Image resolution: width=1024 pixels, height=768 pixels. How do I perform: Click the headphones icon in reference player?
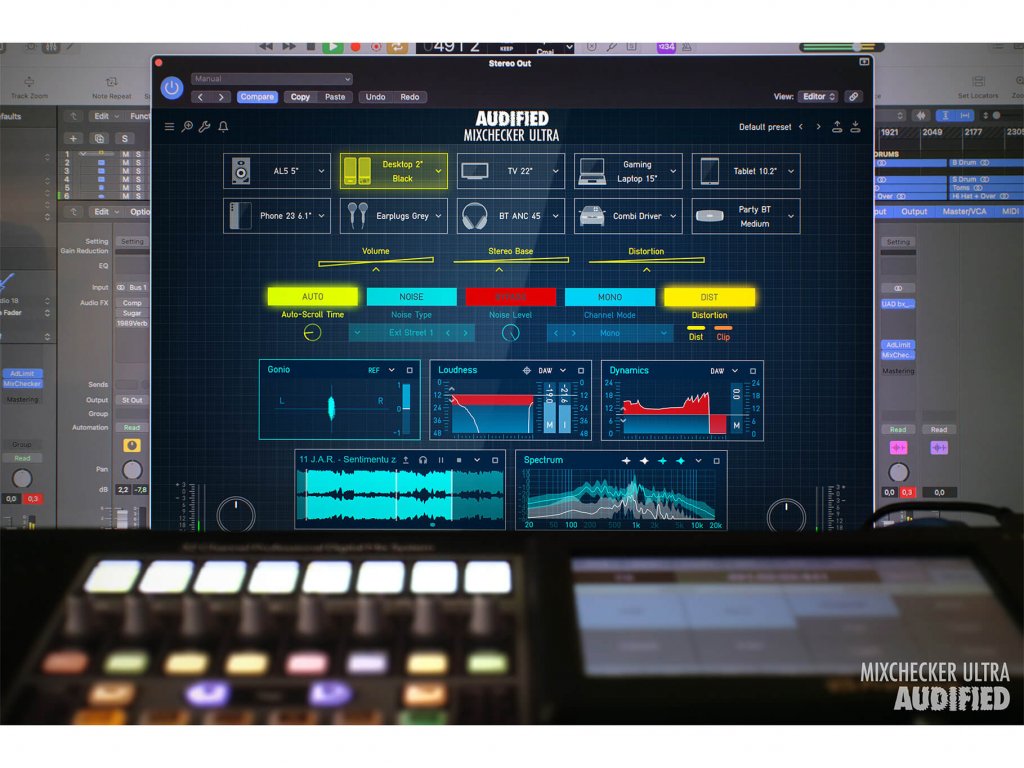(423, 460)
